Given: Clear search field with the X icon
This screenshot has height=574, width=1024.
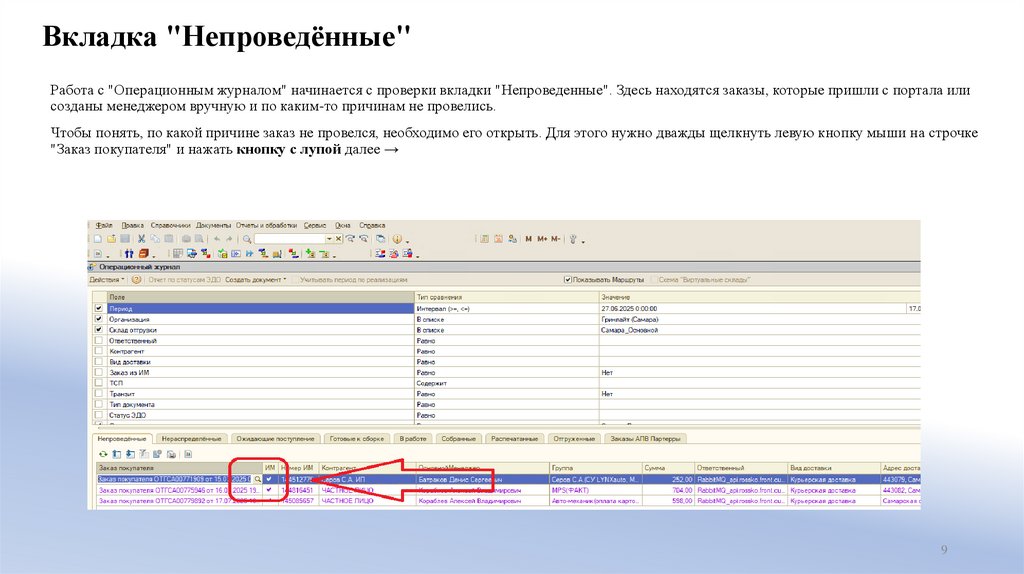Looking at the screenshot, I should [338, 239].
